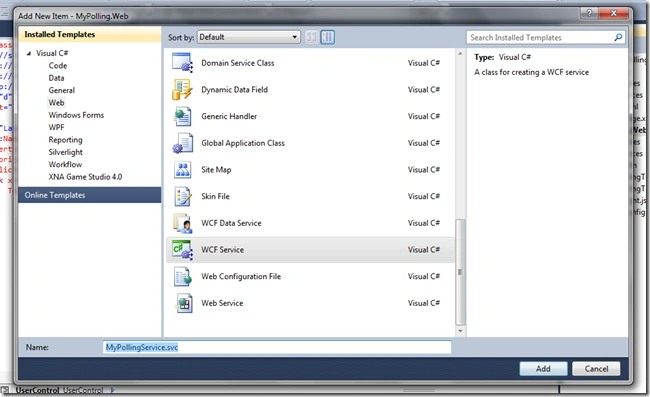Open the Sort by Default dropdown
The height and width of the screenshot is (397, 650).
[248, 37]
